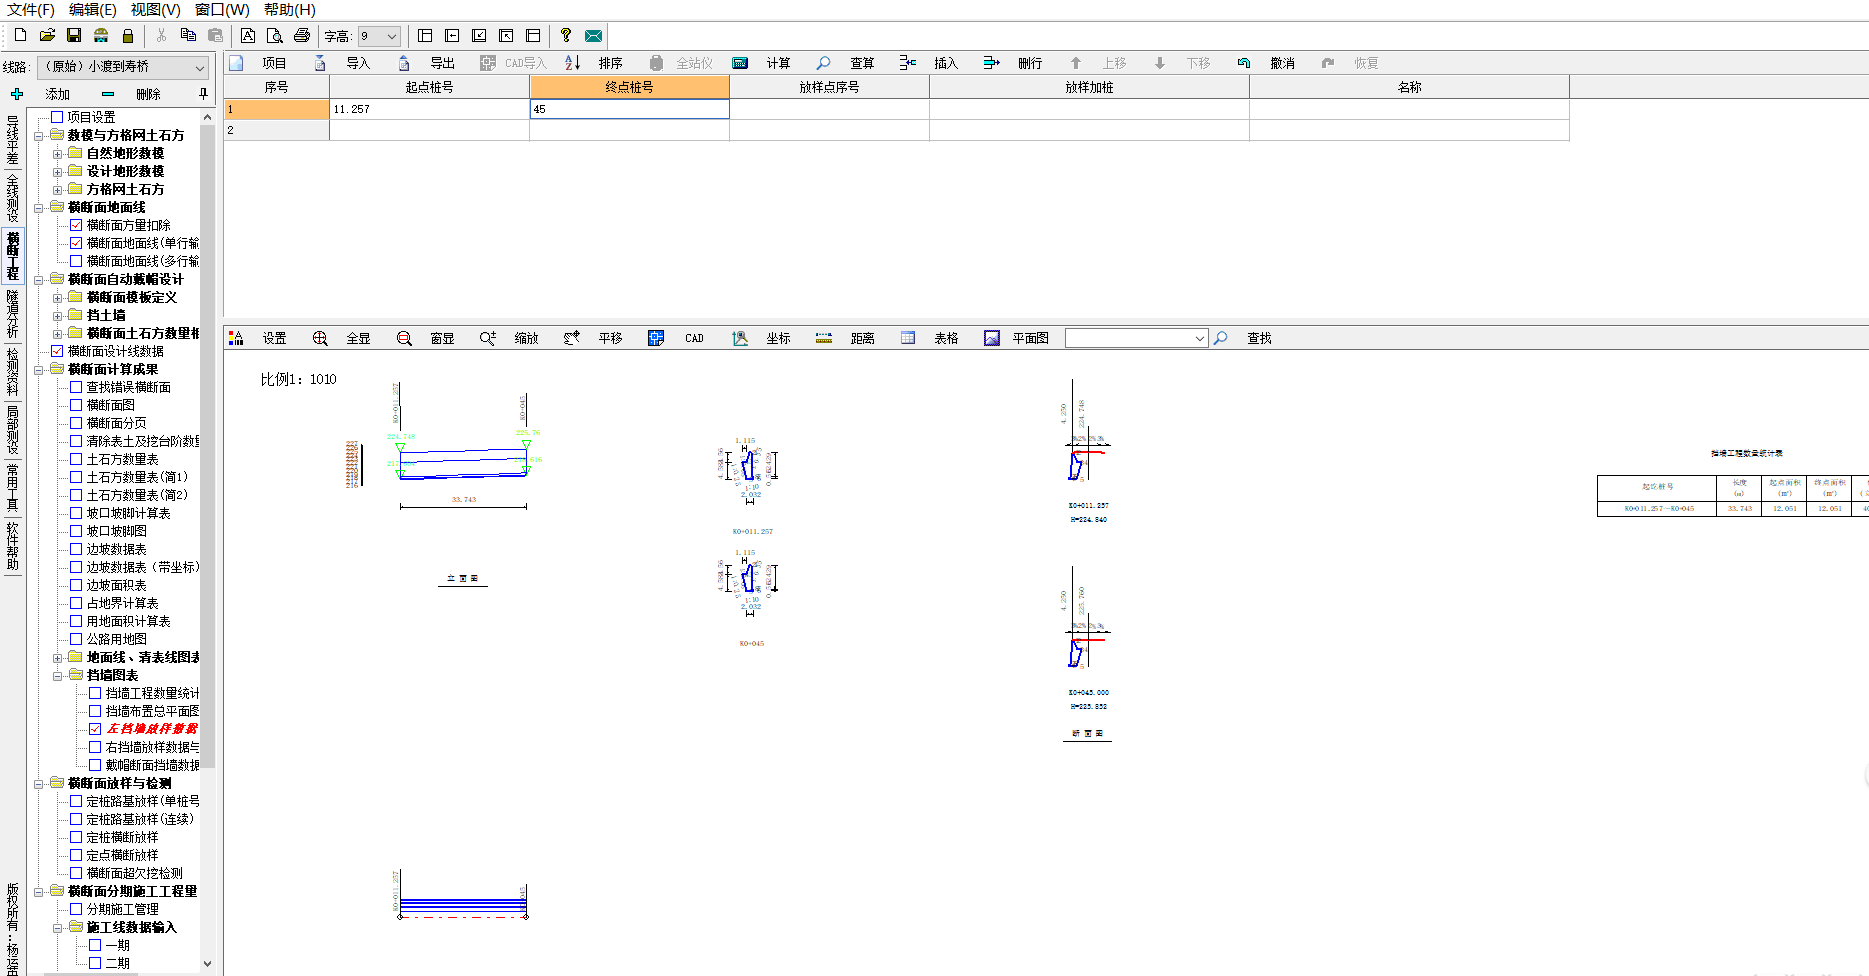Image resolution: width=1869 pixels, height=976 pixels.
Task: Expand 自然地形数模 tree node
Action: click(x=57, y=154)
